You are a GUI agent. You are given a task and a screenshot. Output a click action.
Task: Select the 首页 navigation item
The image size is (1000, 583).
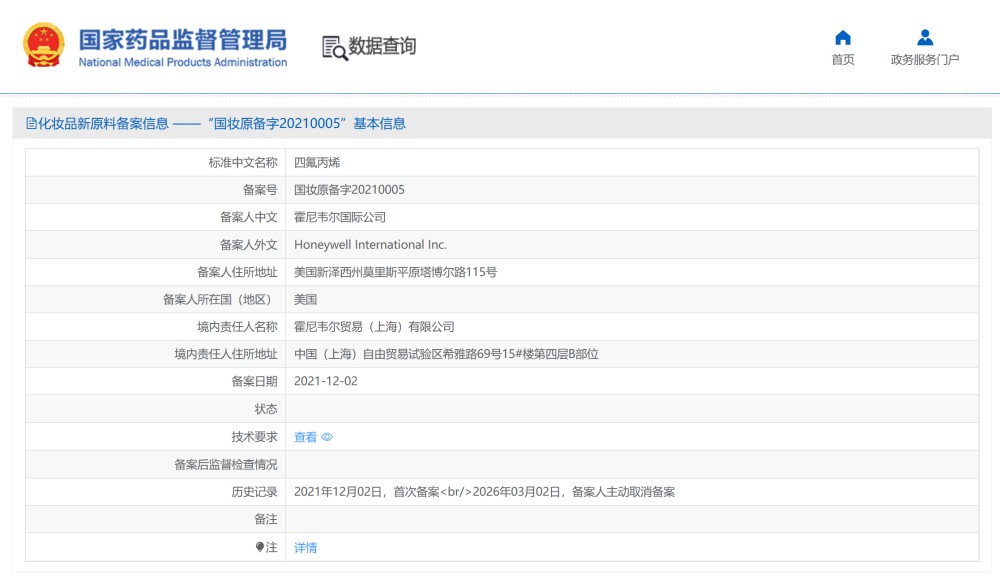click(841, 60)
